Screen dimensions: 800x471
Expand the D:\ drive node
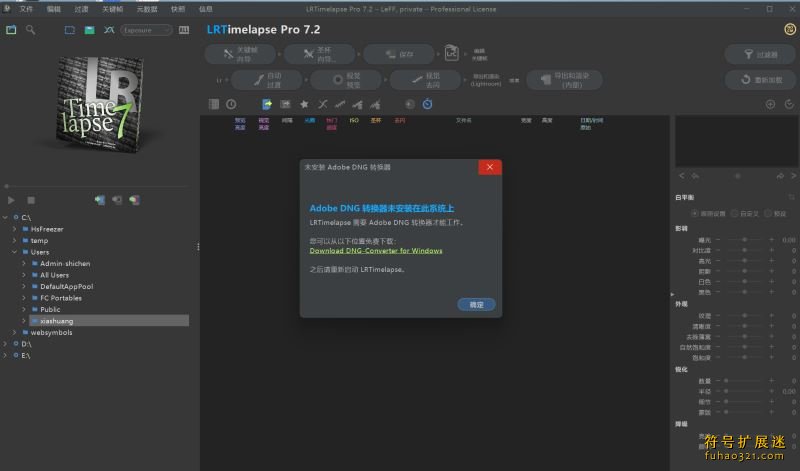point(5,344)
